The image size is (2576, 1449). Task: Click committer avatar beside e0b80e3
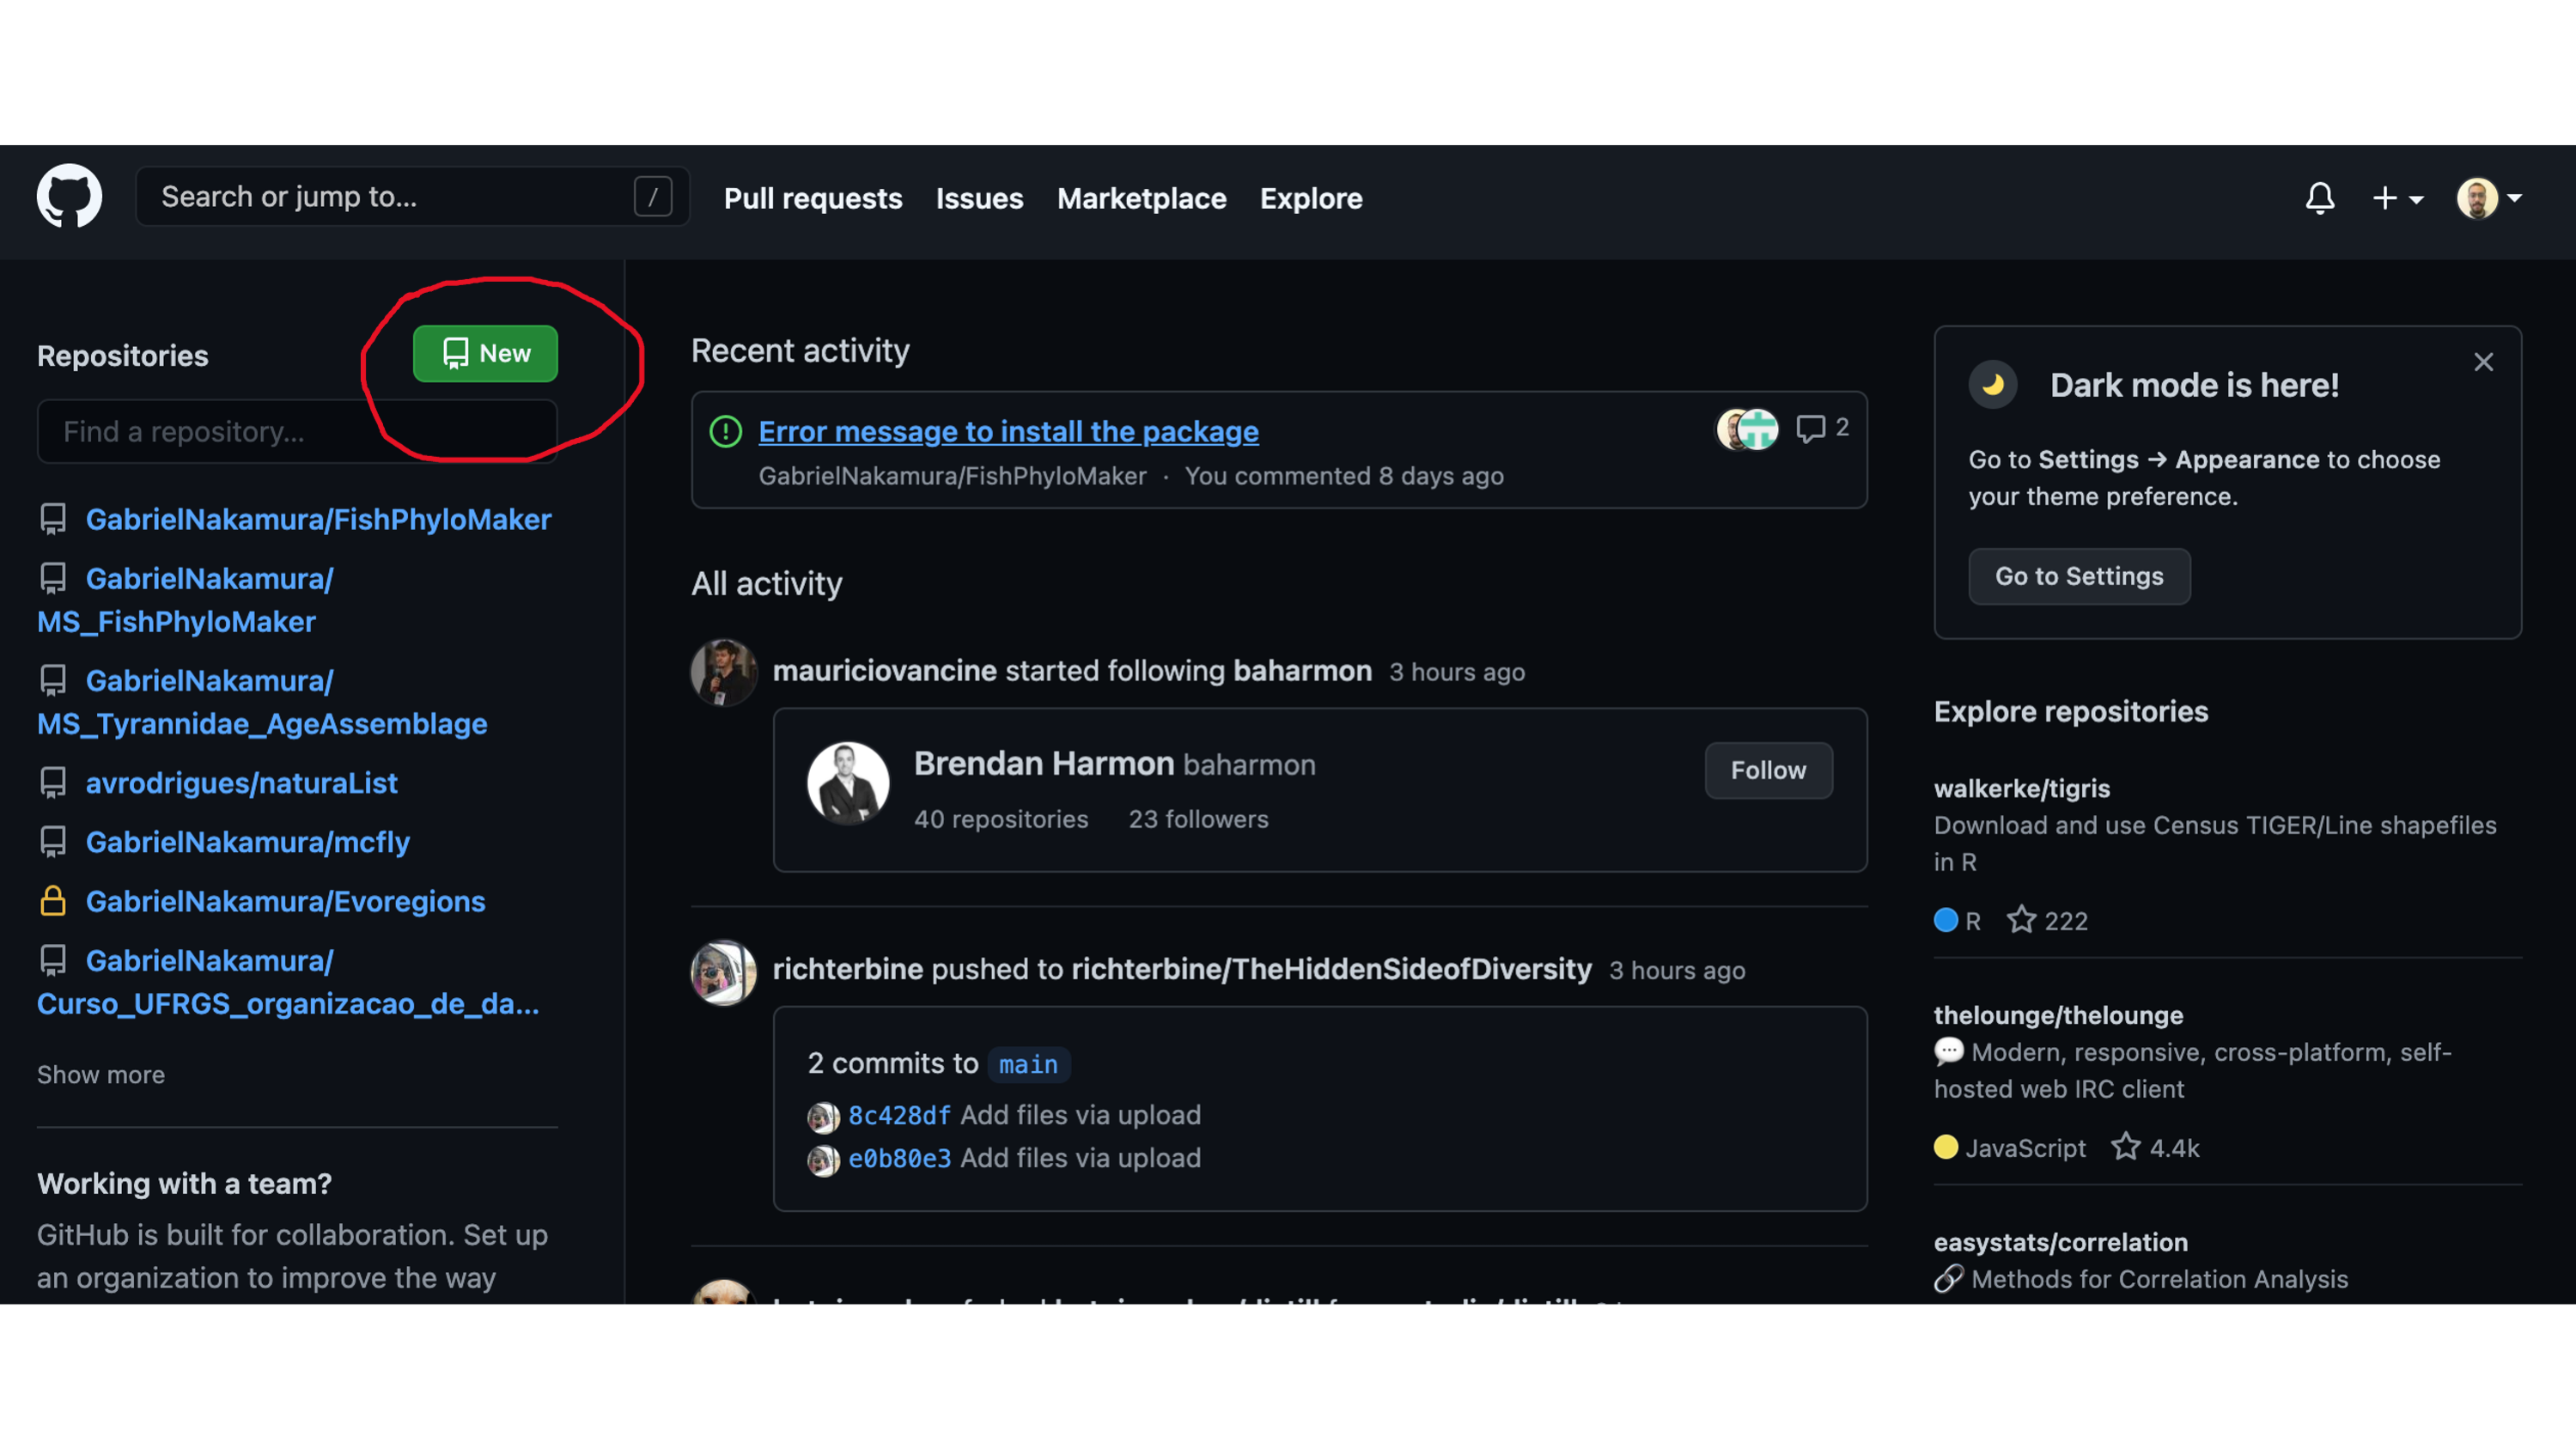point(823,1160)
